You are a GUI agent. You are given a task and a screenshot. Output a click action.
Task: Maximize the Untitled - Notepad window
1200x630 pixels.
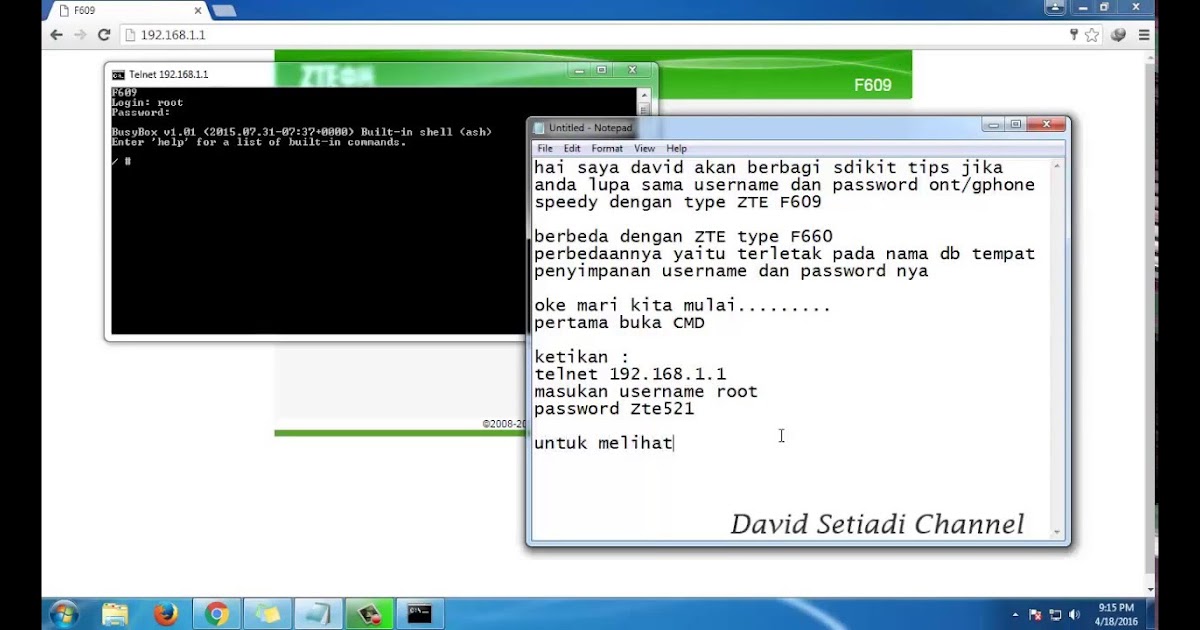[1016, 125]
